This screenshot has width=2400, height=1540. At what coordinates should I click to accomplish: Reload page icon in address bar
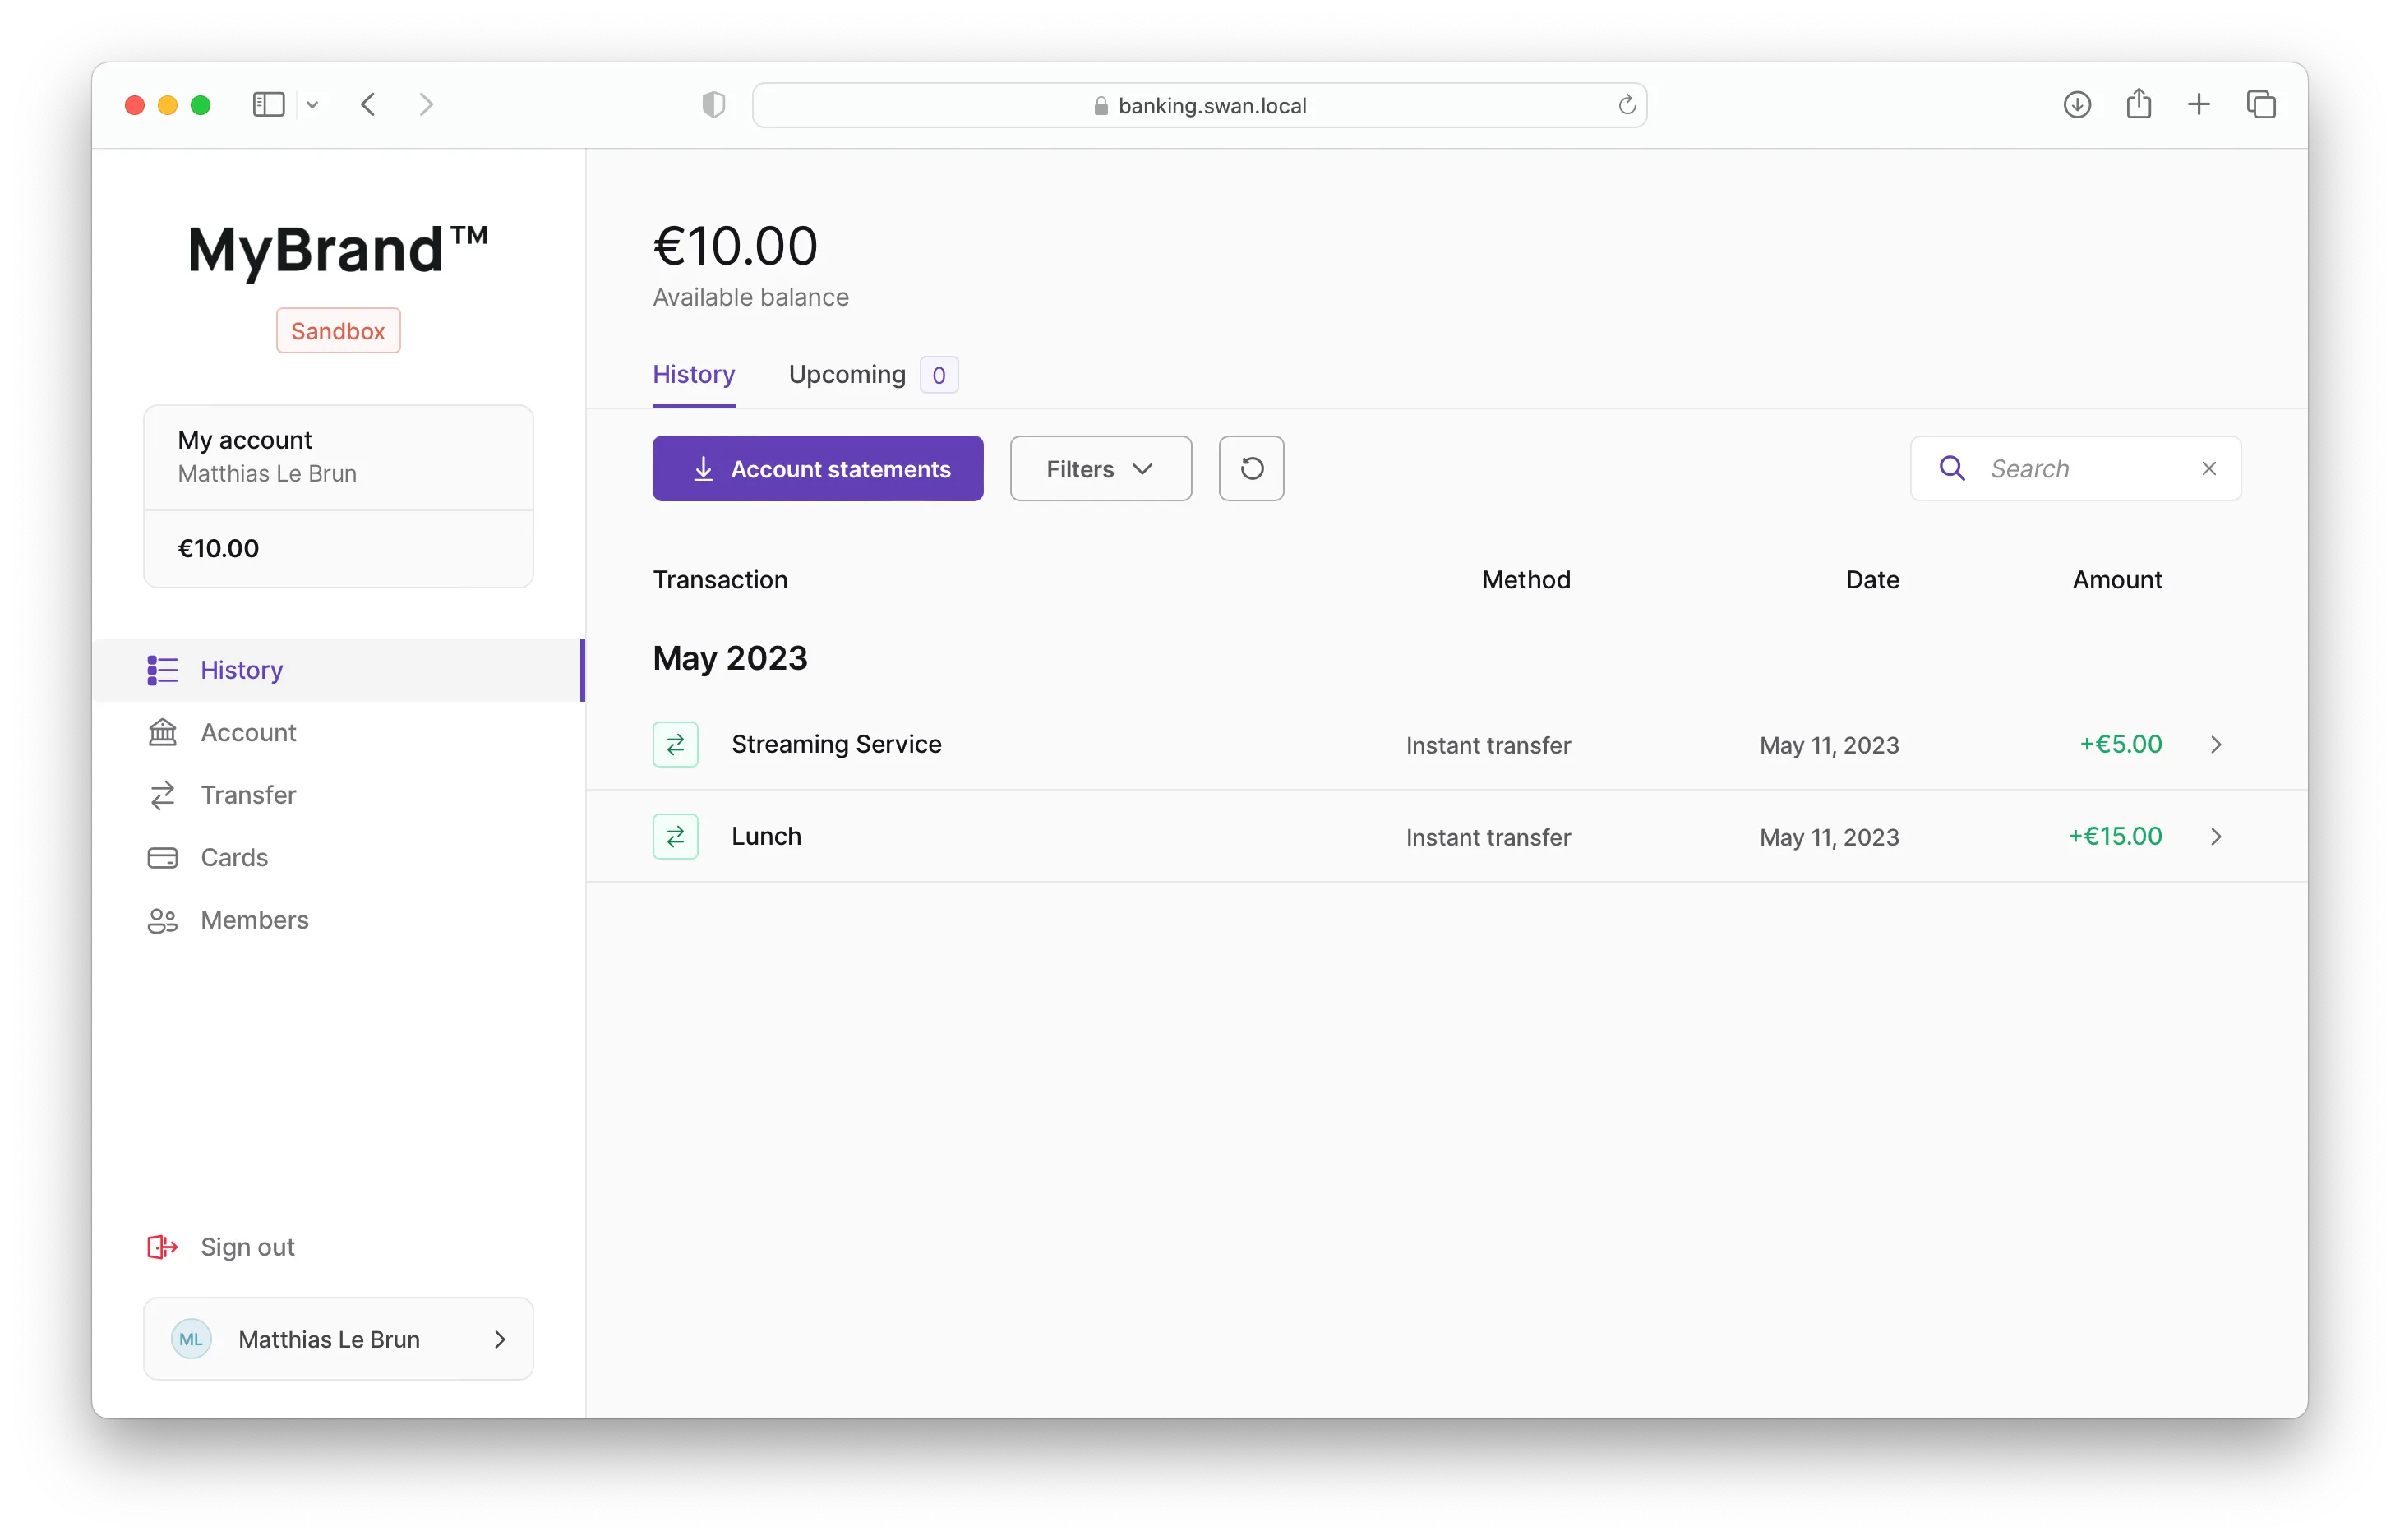coord(1626,105)
